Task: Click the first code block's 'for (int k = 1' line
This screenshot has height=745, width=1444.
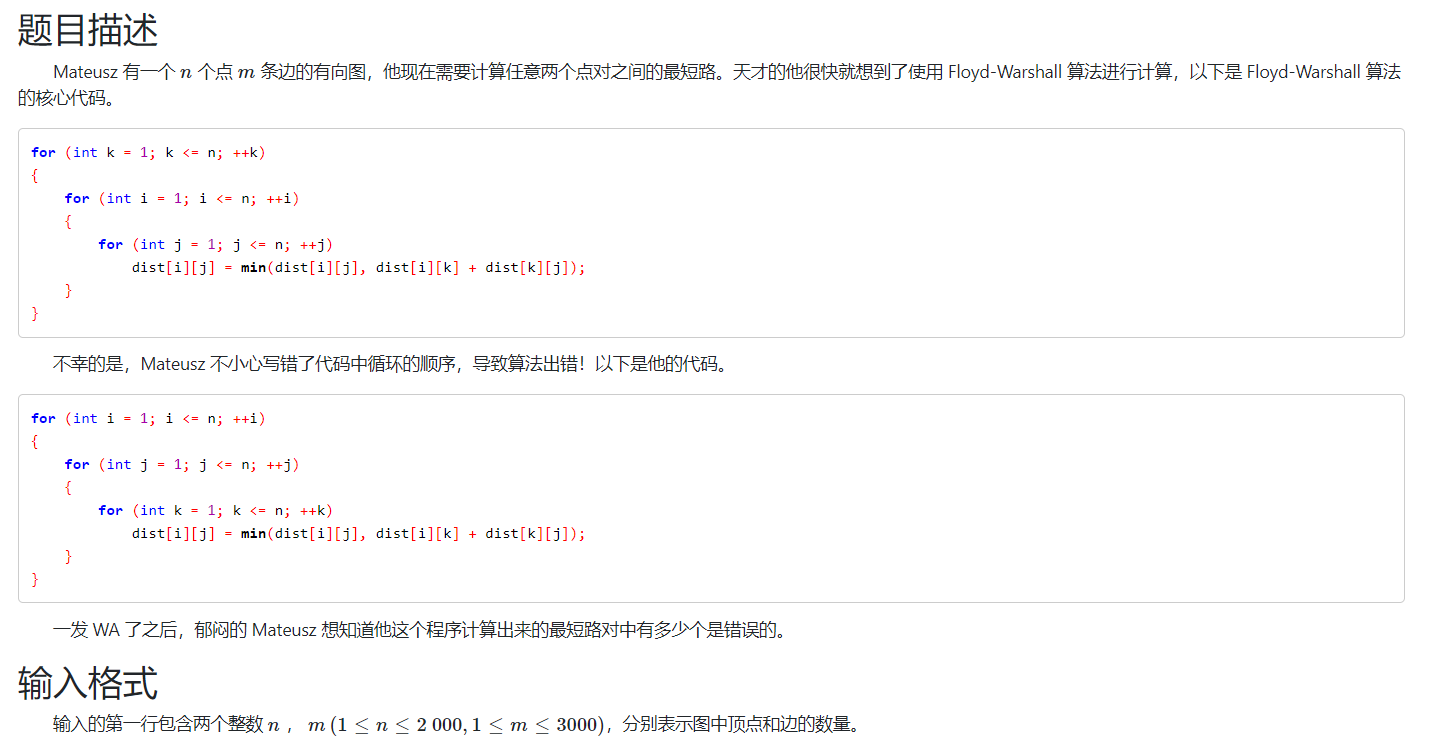Action: click(148, 152)
